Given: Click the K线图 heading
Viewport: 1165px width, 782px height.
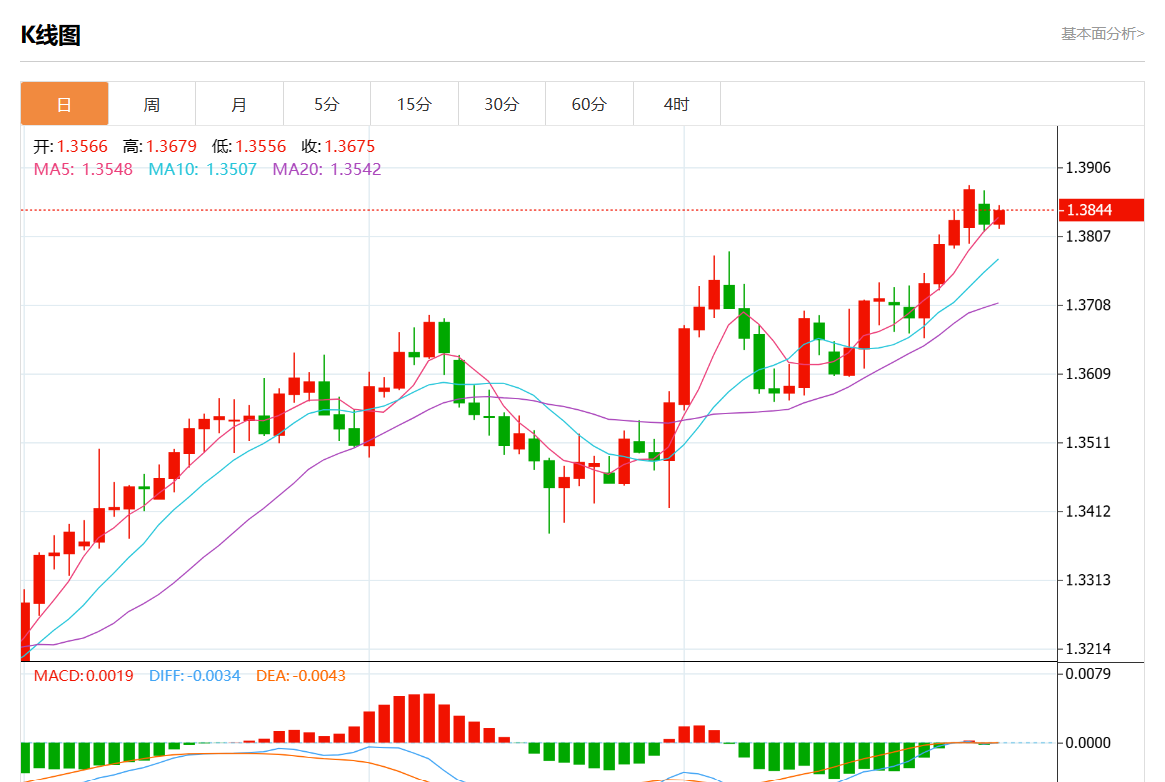Looking at the screenshot, I should coord(51,35).
